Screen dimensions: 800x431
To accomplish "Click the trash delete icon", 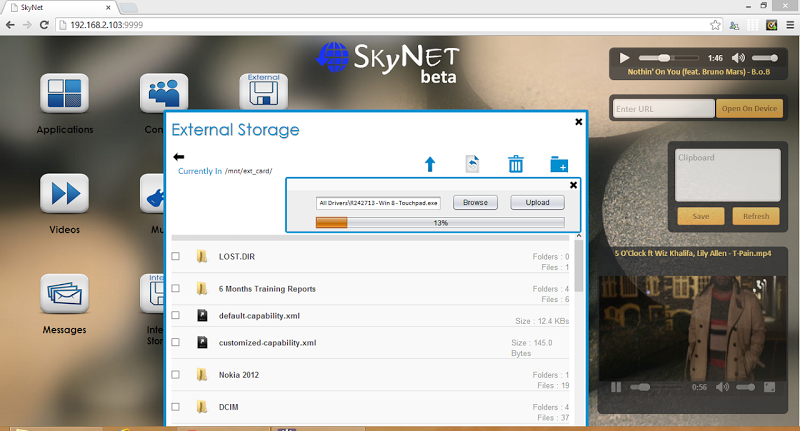I will 516,164.
